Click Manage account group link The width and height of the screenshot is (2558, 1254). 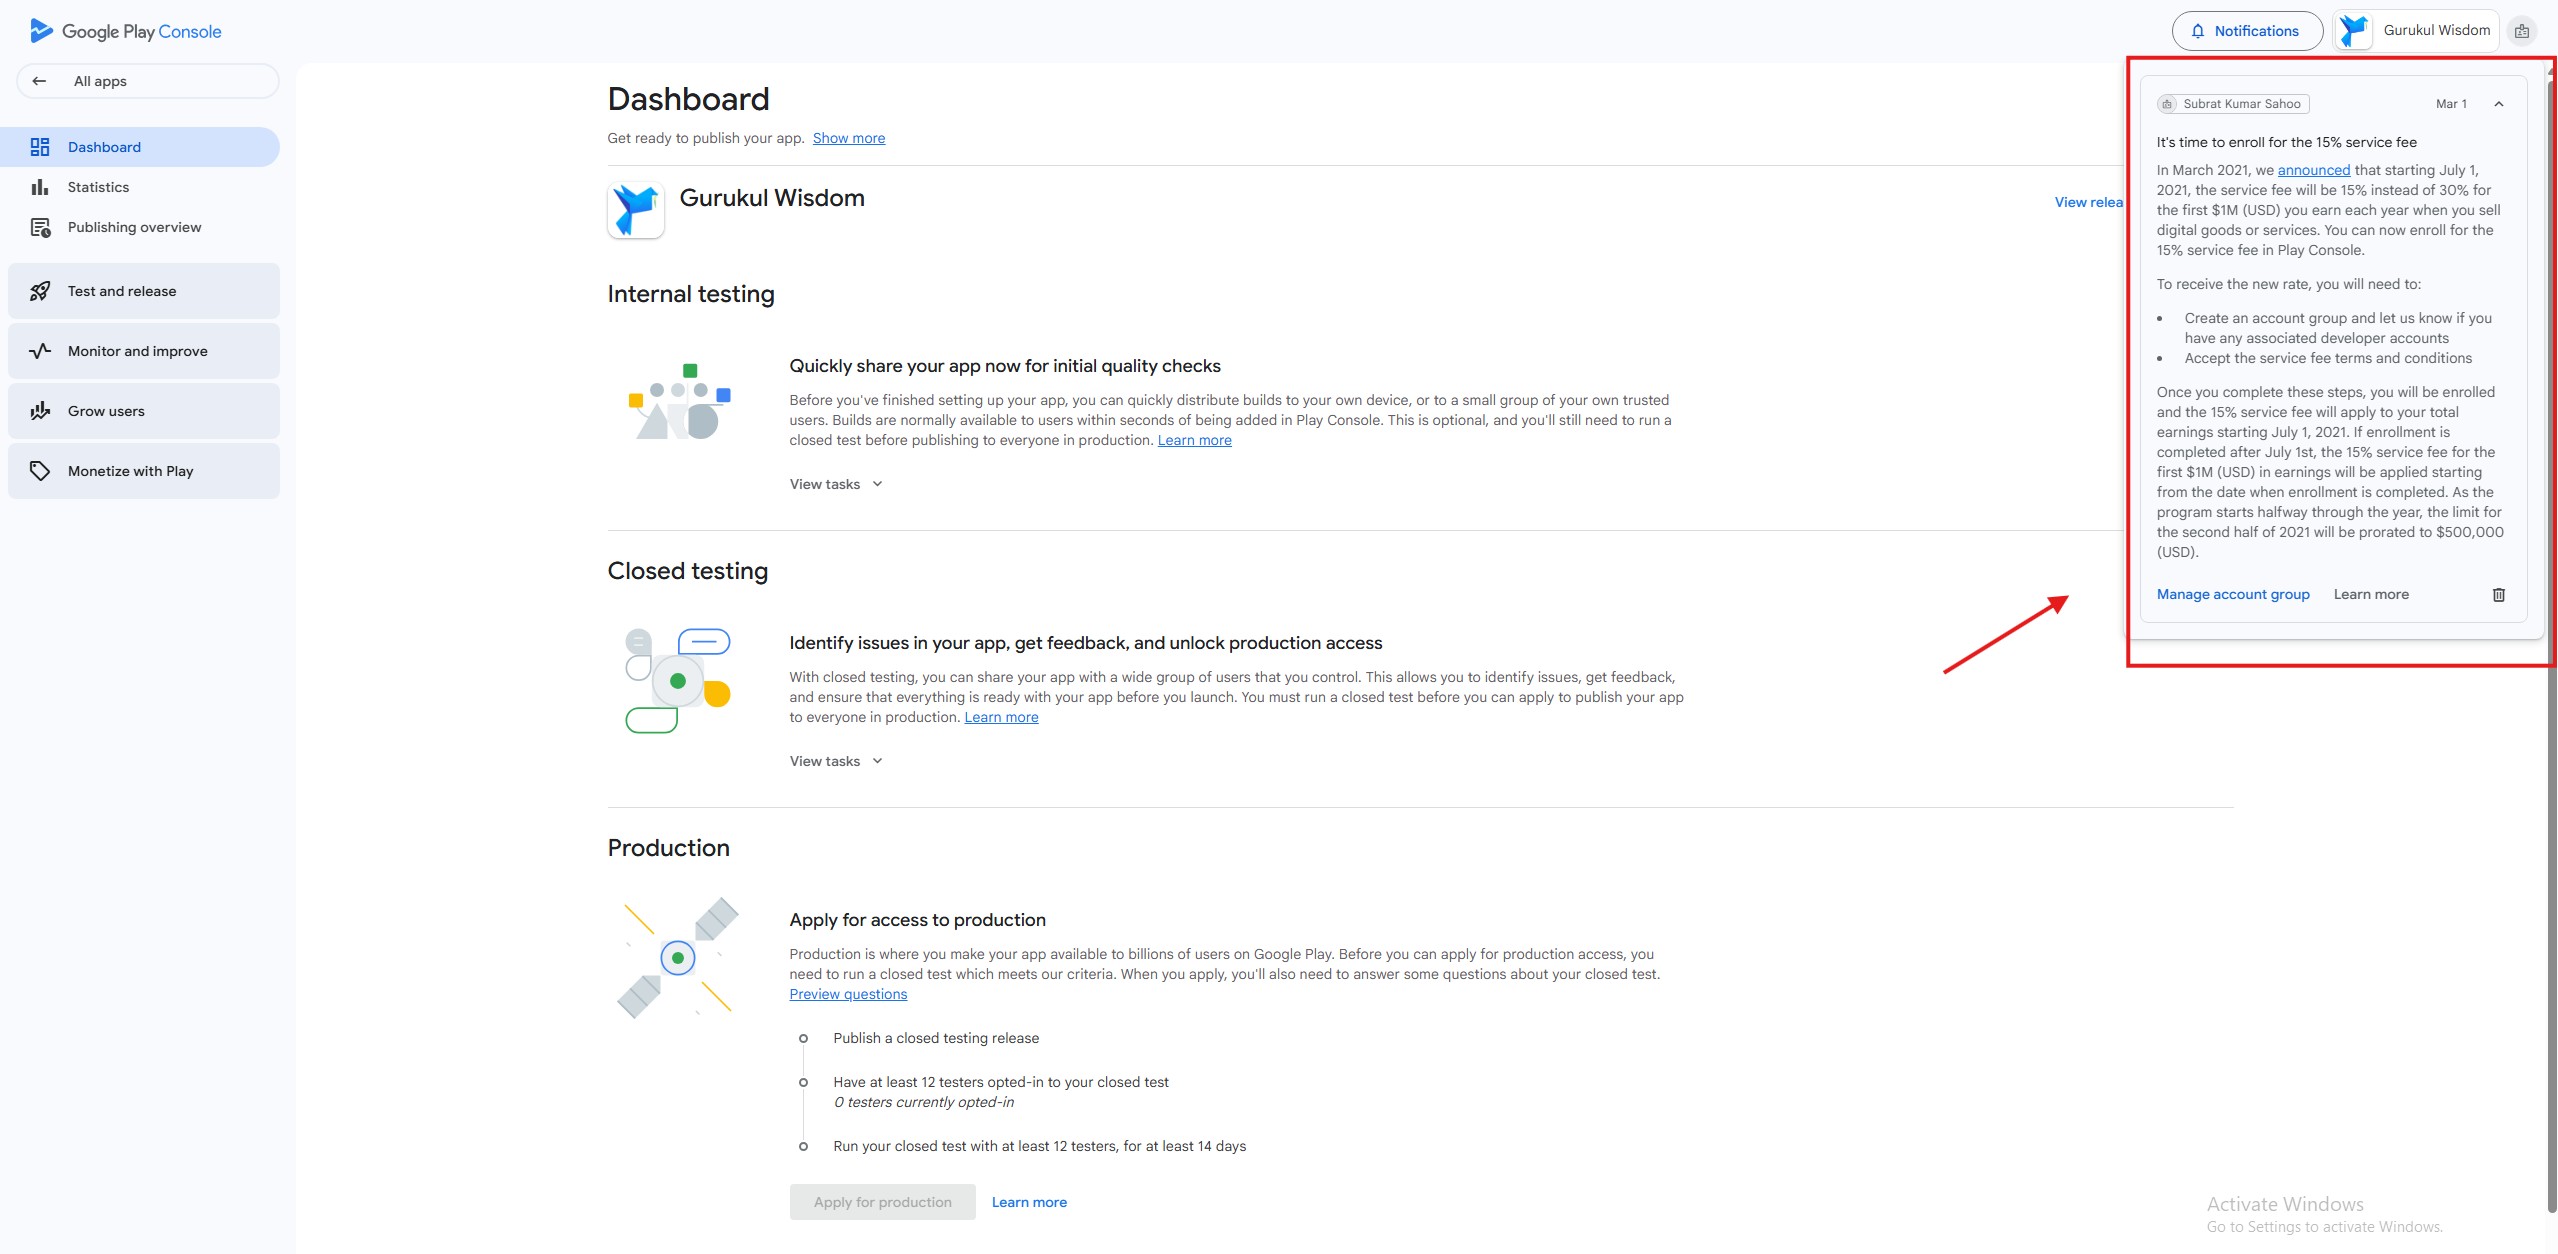[2232, 594]
